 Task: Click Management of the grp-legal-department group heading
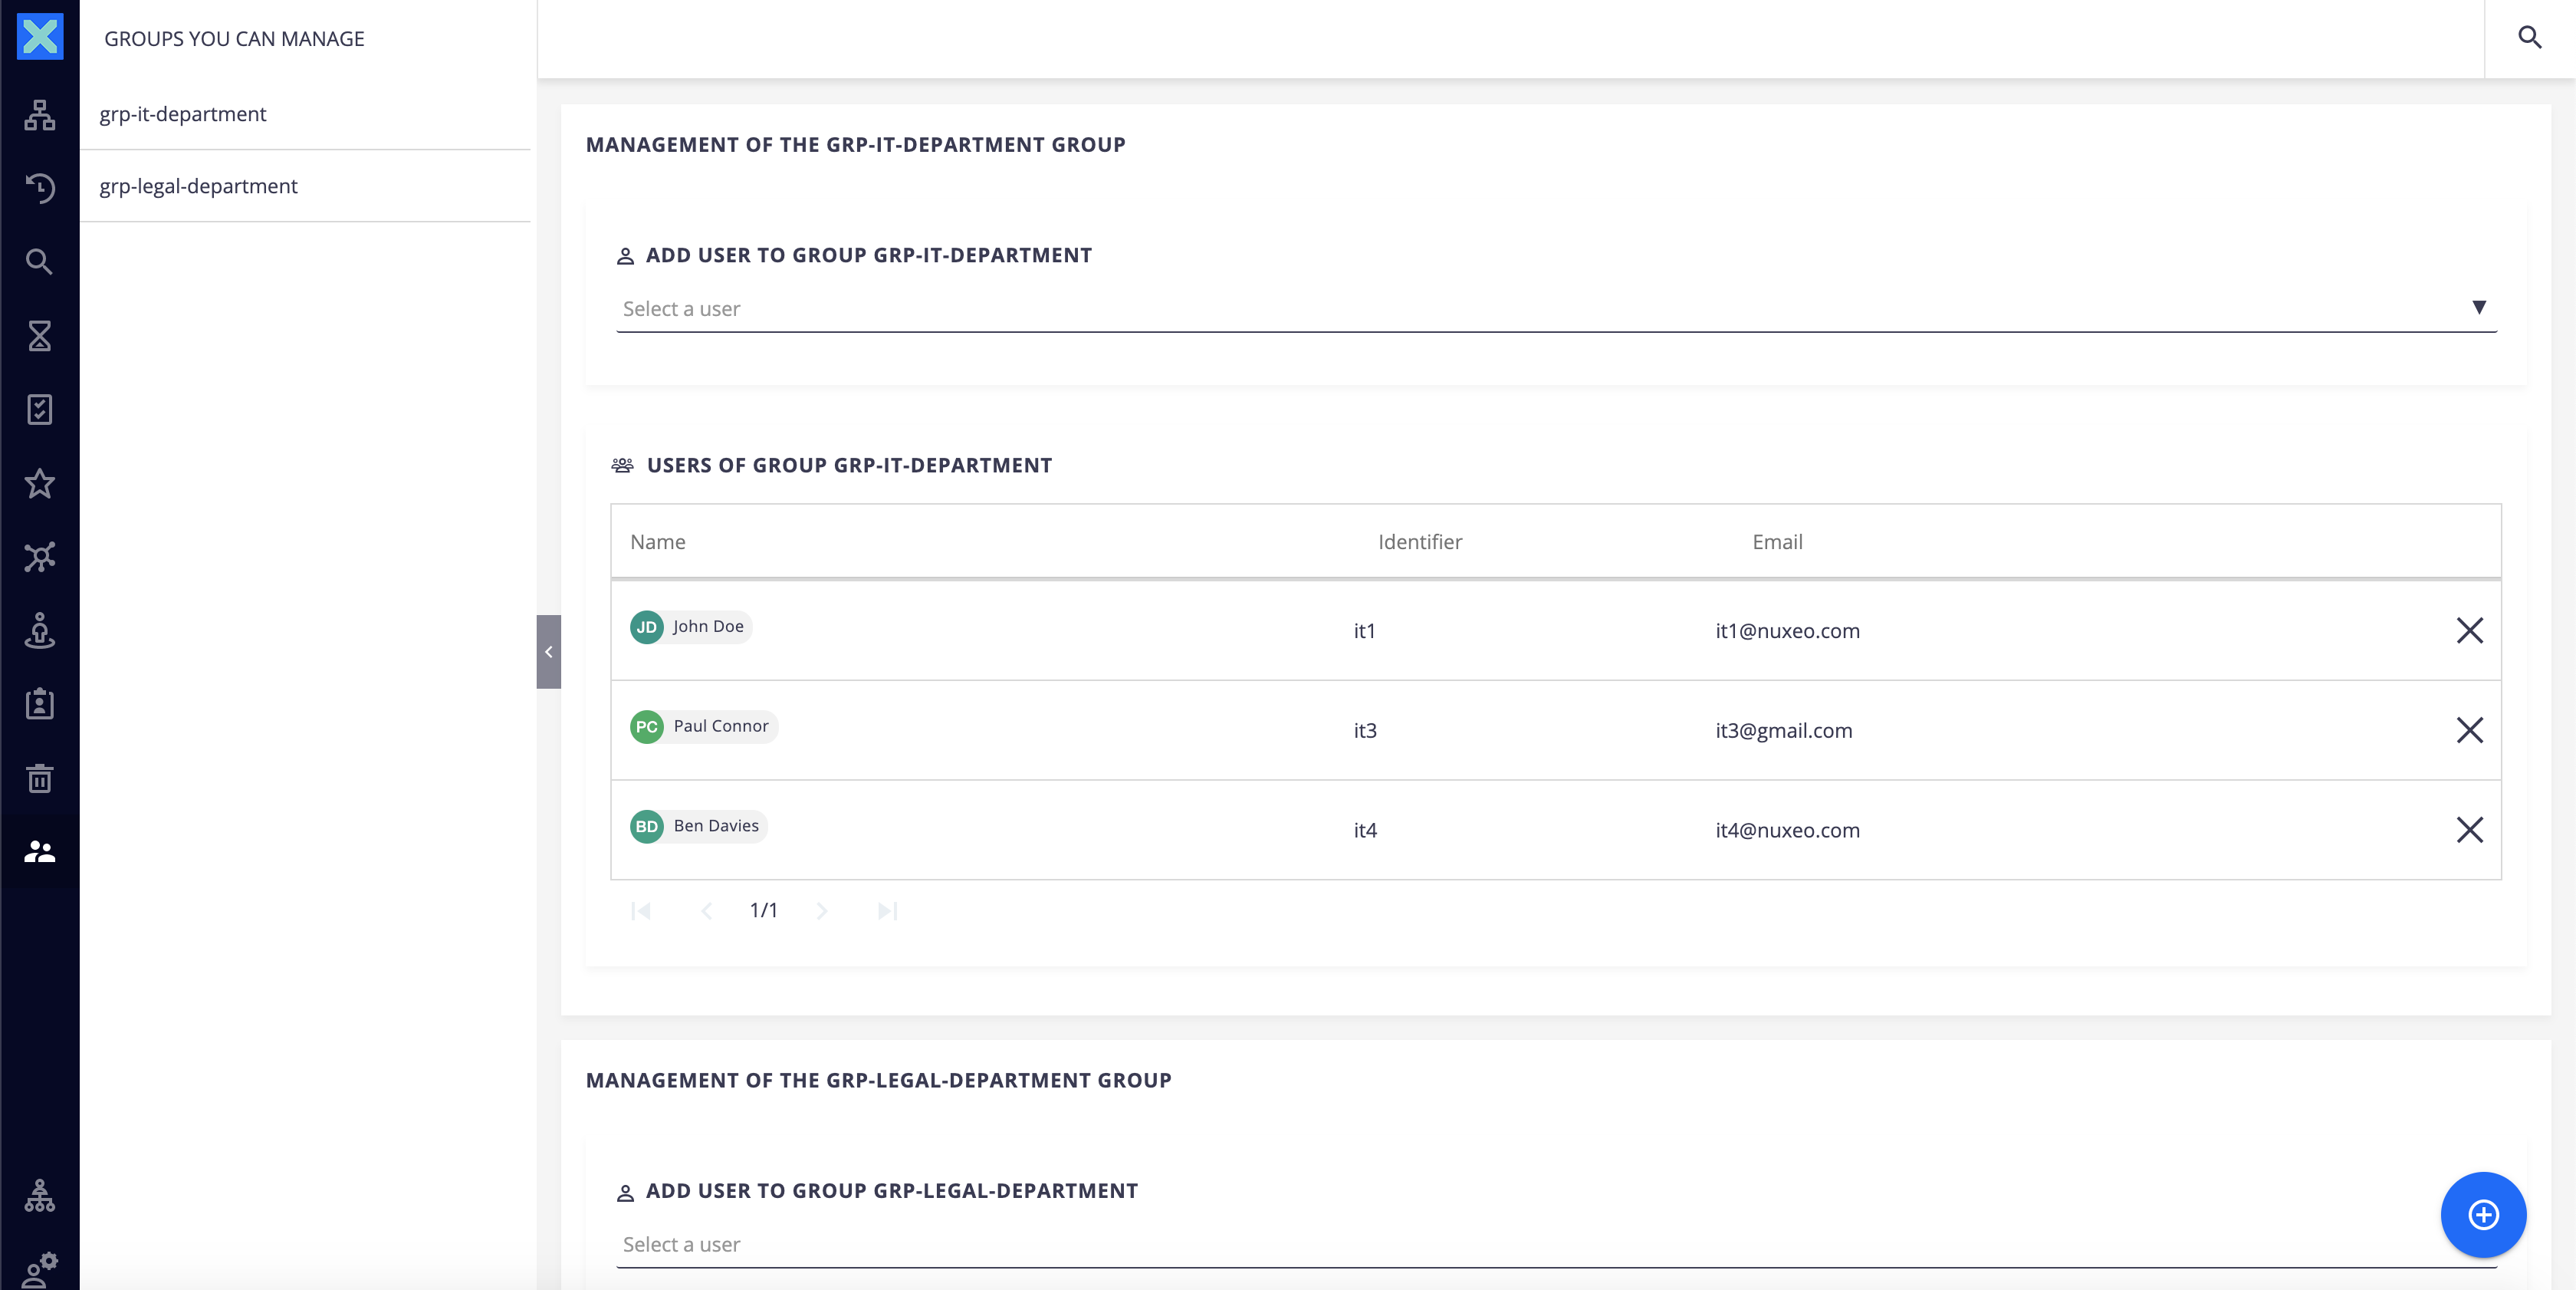pos(878,1080)
